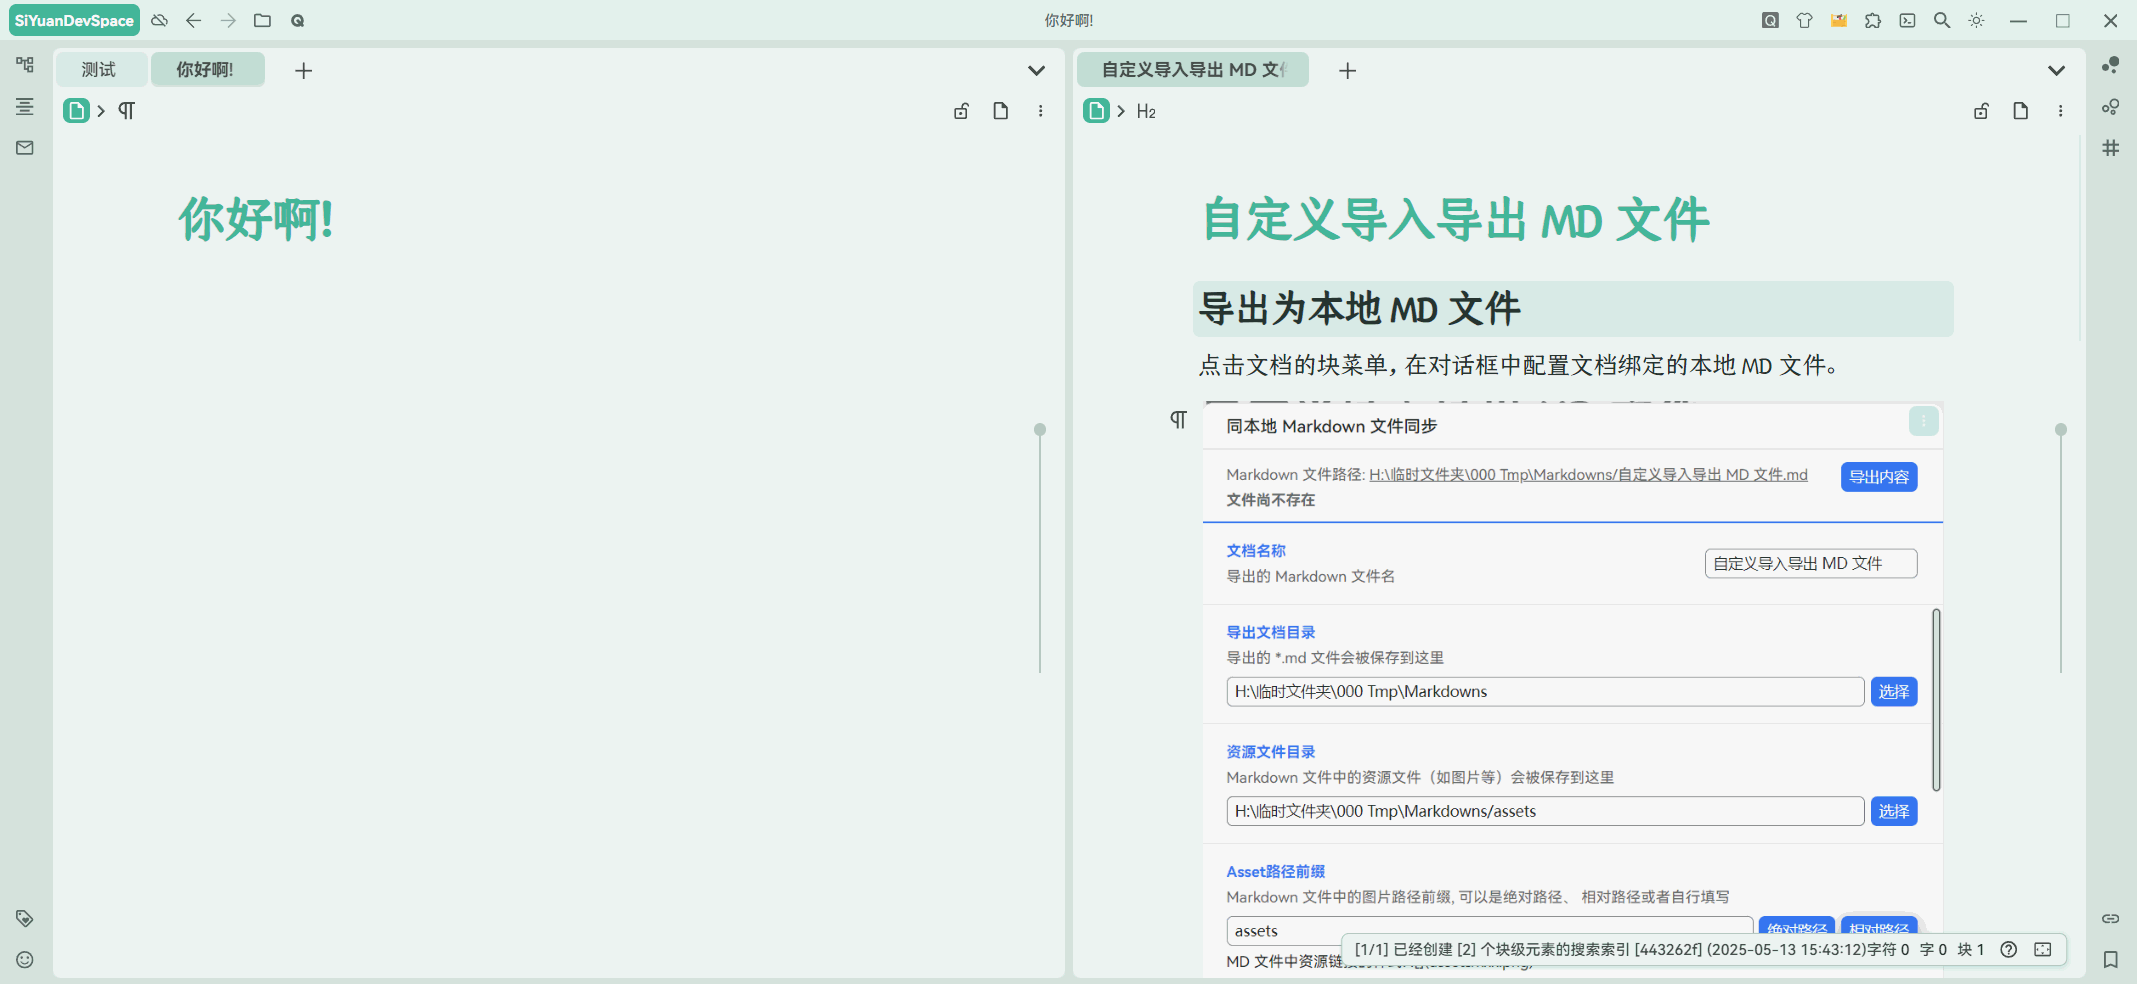Switch to the 测试 tab
2137x984 pixels.
[x=100, y=69]
